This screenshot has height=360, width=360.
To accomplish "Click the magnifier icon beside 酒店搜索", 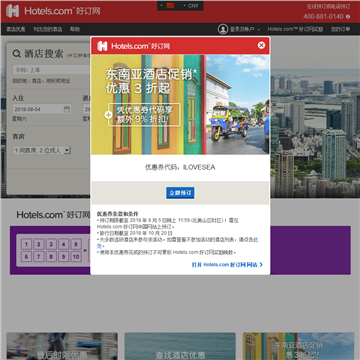I will (x=16, y=54).
